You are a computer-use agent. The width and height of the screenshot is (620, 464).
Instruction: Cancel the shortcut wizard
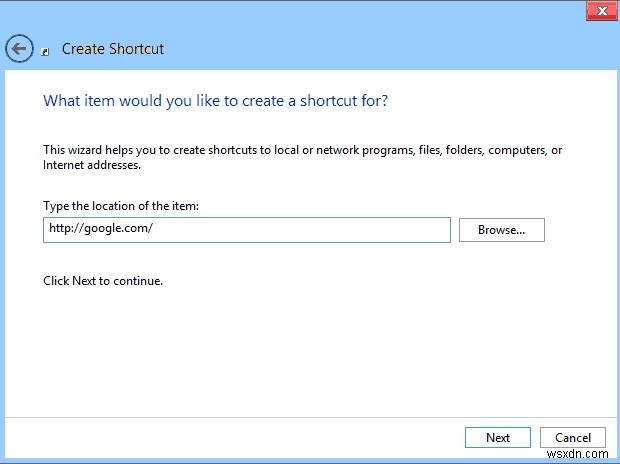pyautogui.click(x=573, y=437)
